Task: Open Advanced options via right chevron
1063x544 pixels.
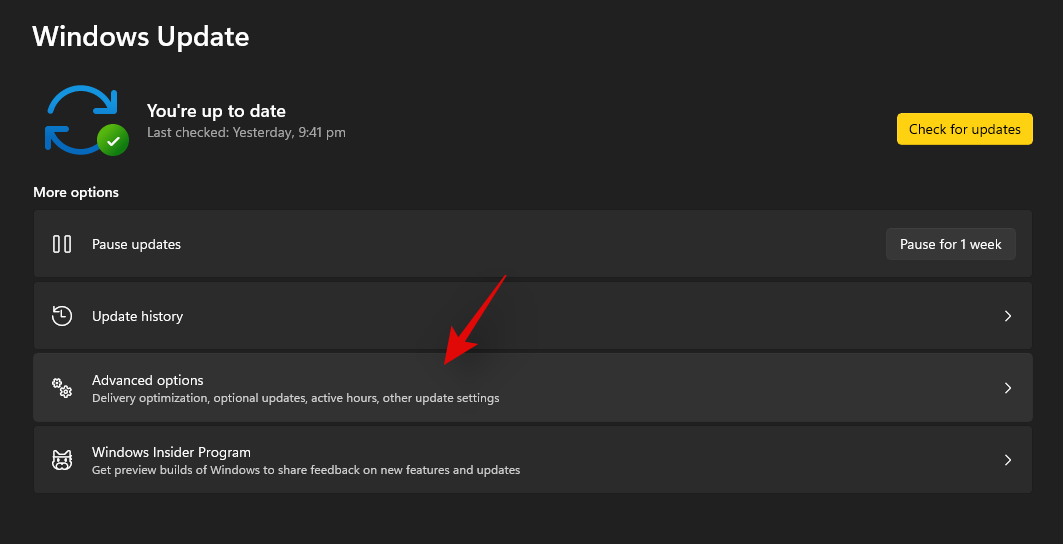Action: click(x=1007, y=388)
